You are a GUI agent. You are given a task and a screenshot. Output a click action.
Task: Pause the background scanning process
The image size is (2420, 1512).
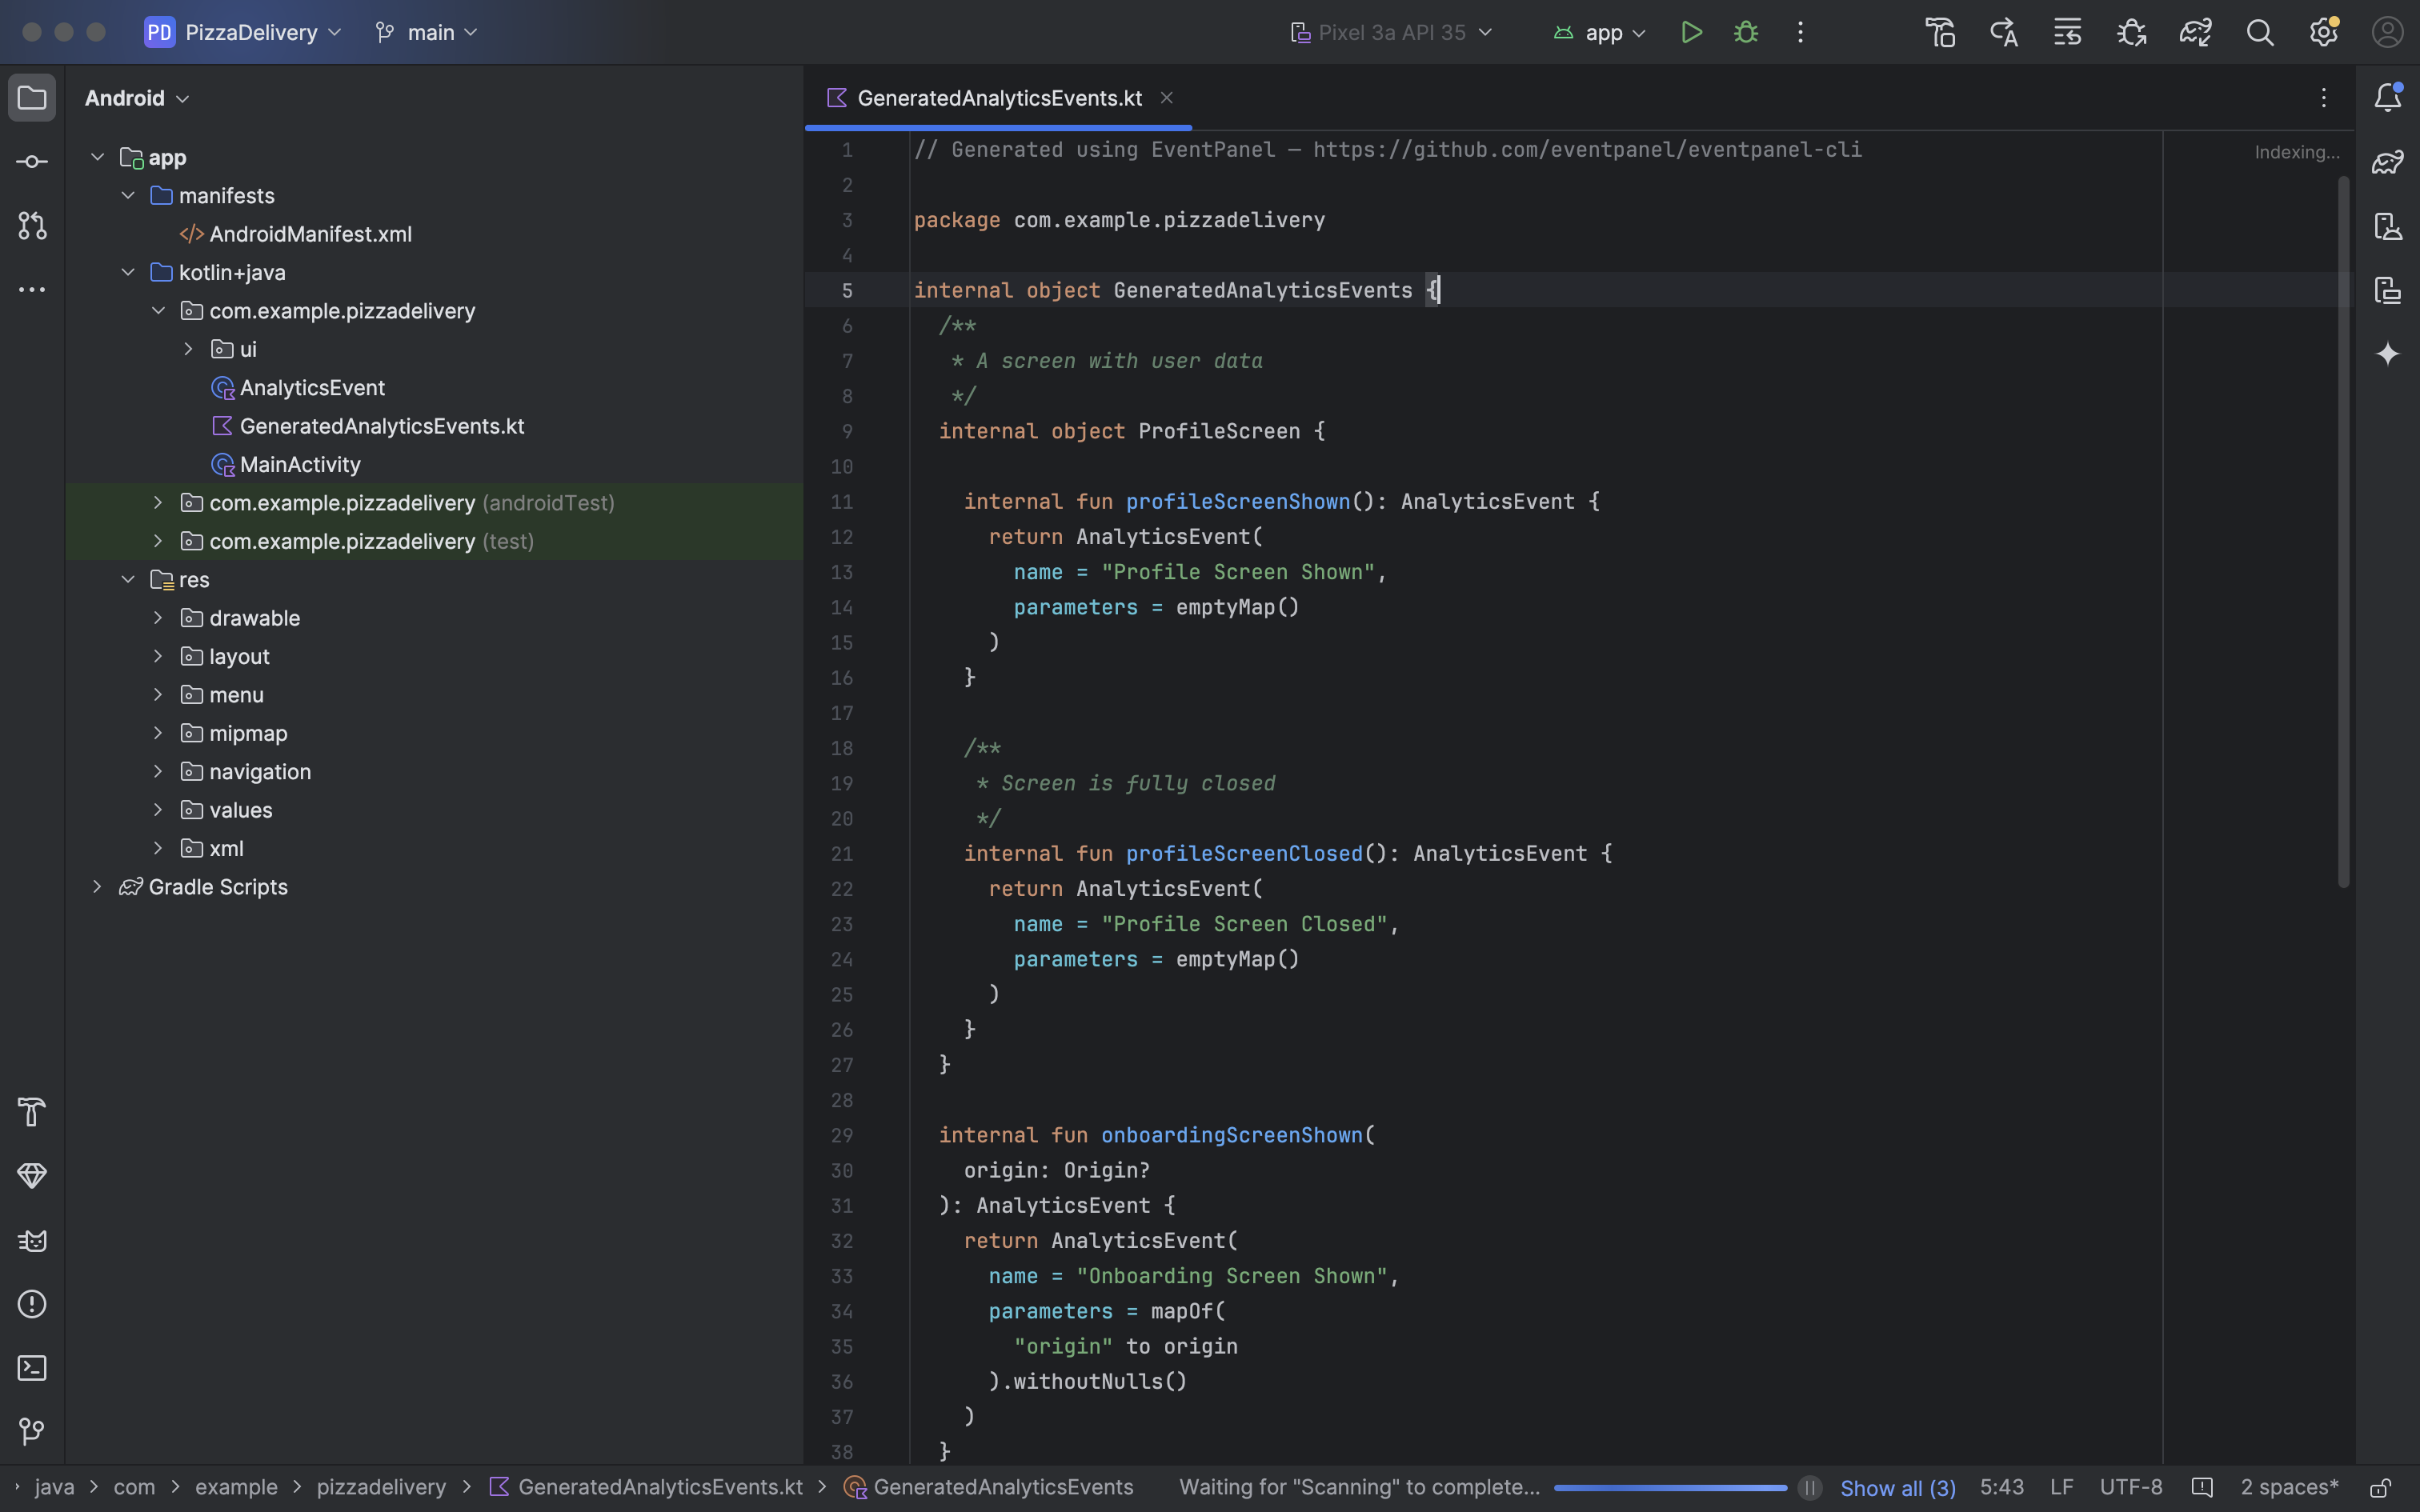[1809, 1488]
